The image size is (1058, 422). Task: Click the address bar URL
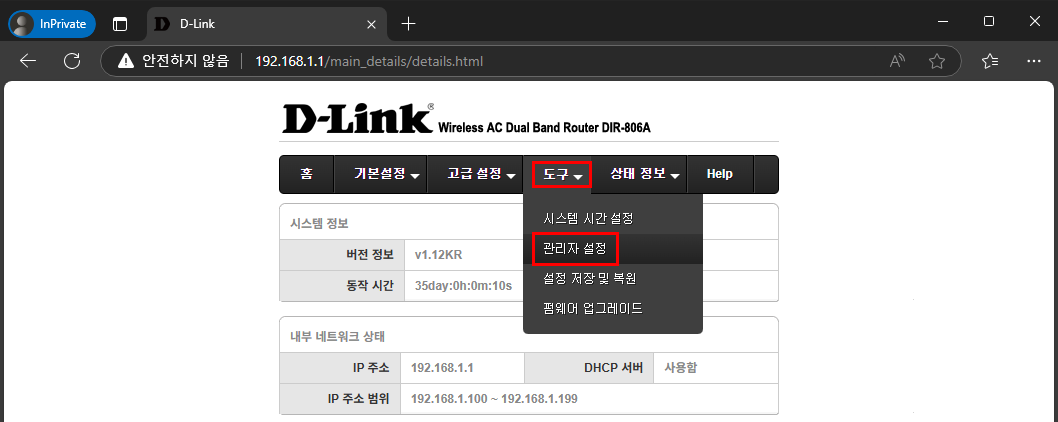pyautogui.click(x=368, y=61)
